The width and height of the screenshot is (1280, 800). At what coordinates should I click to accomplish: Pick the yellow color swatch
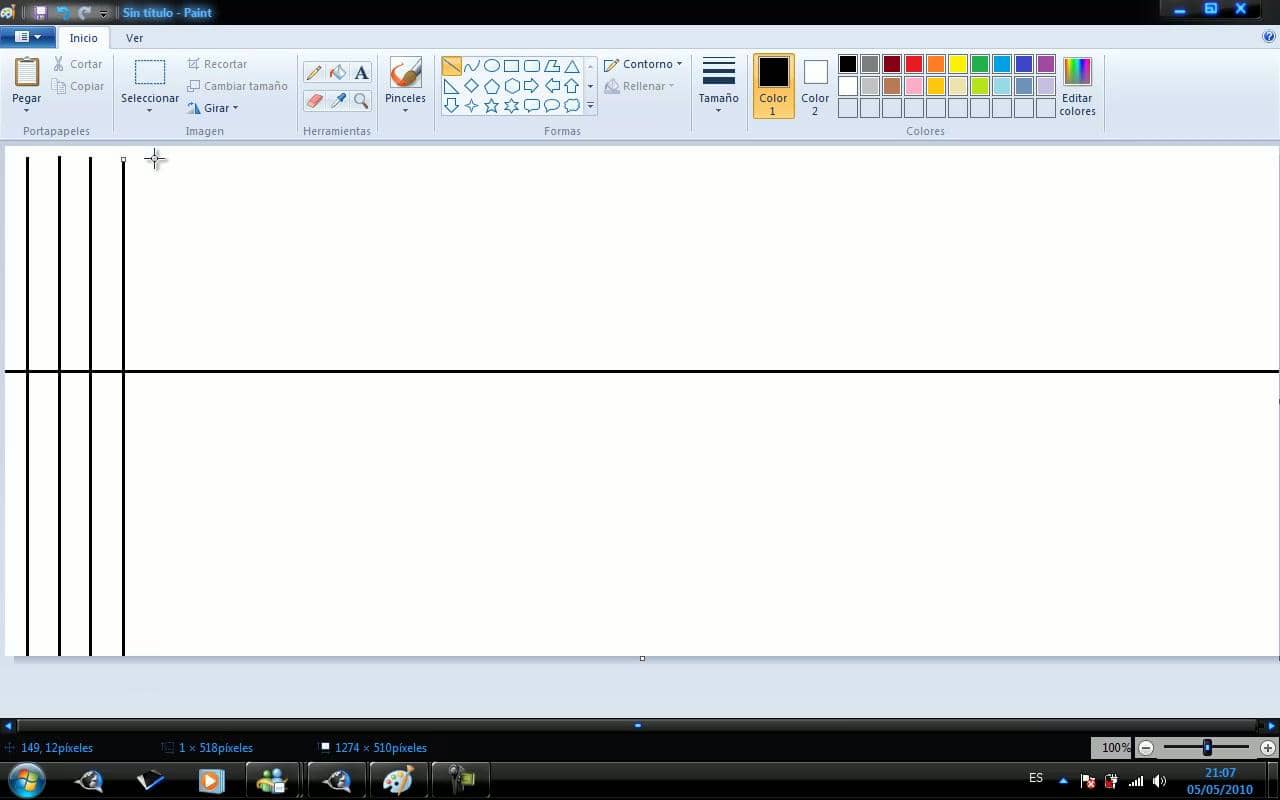958,64
